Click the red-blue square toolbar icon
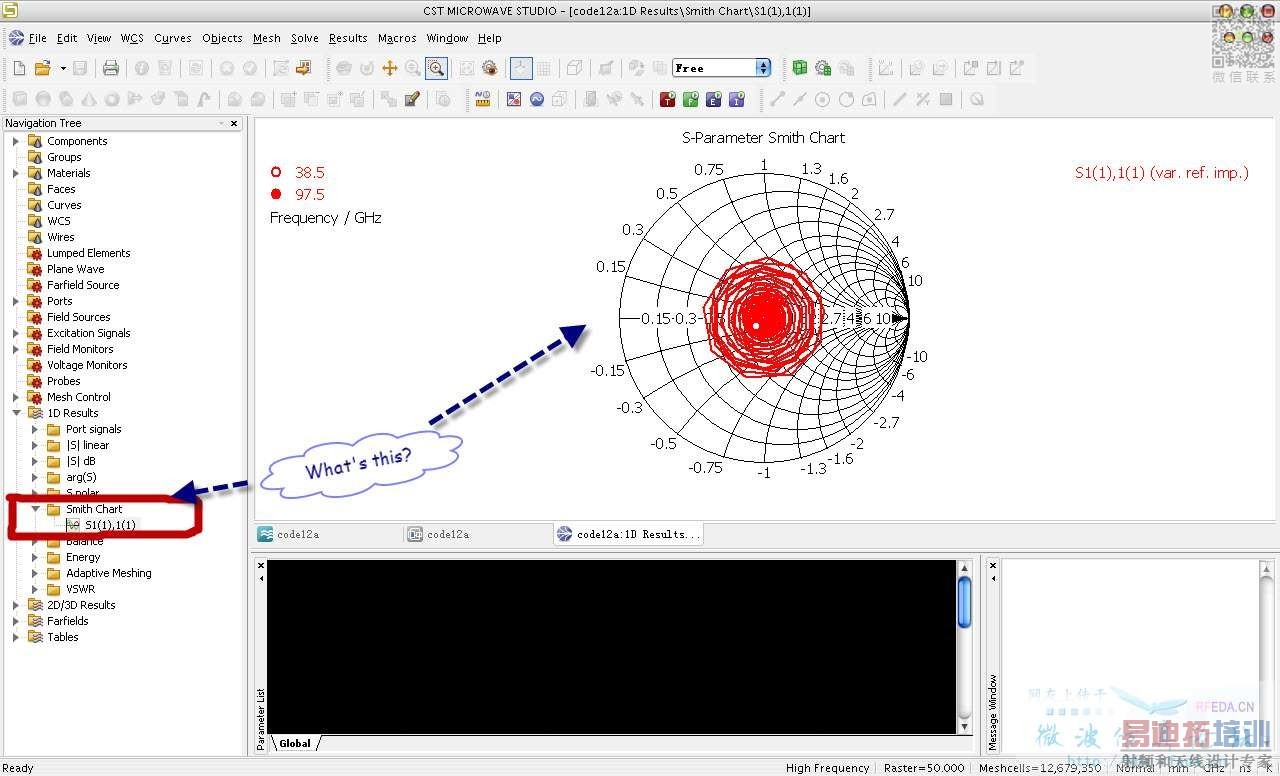The height and width of the screenshot is (776, 1280). tap(514, 99)
